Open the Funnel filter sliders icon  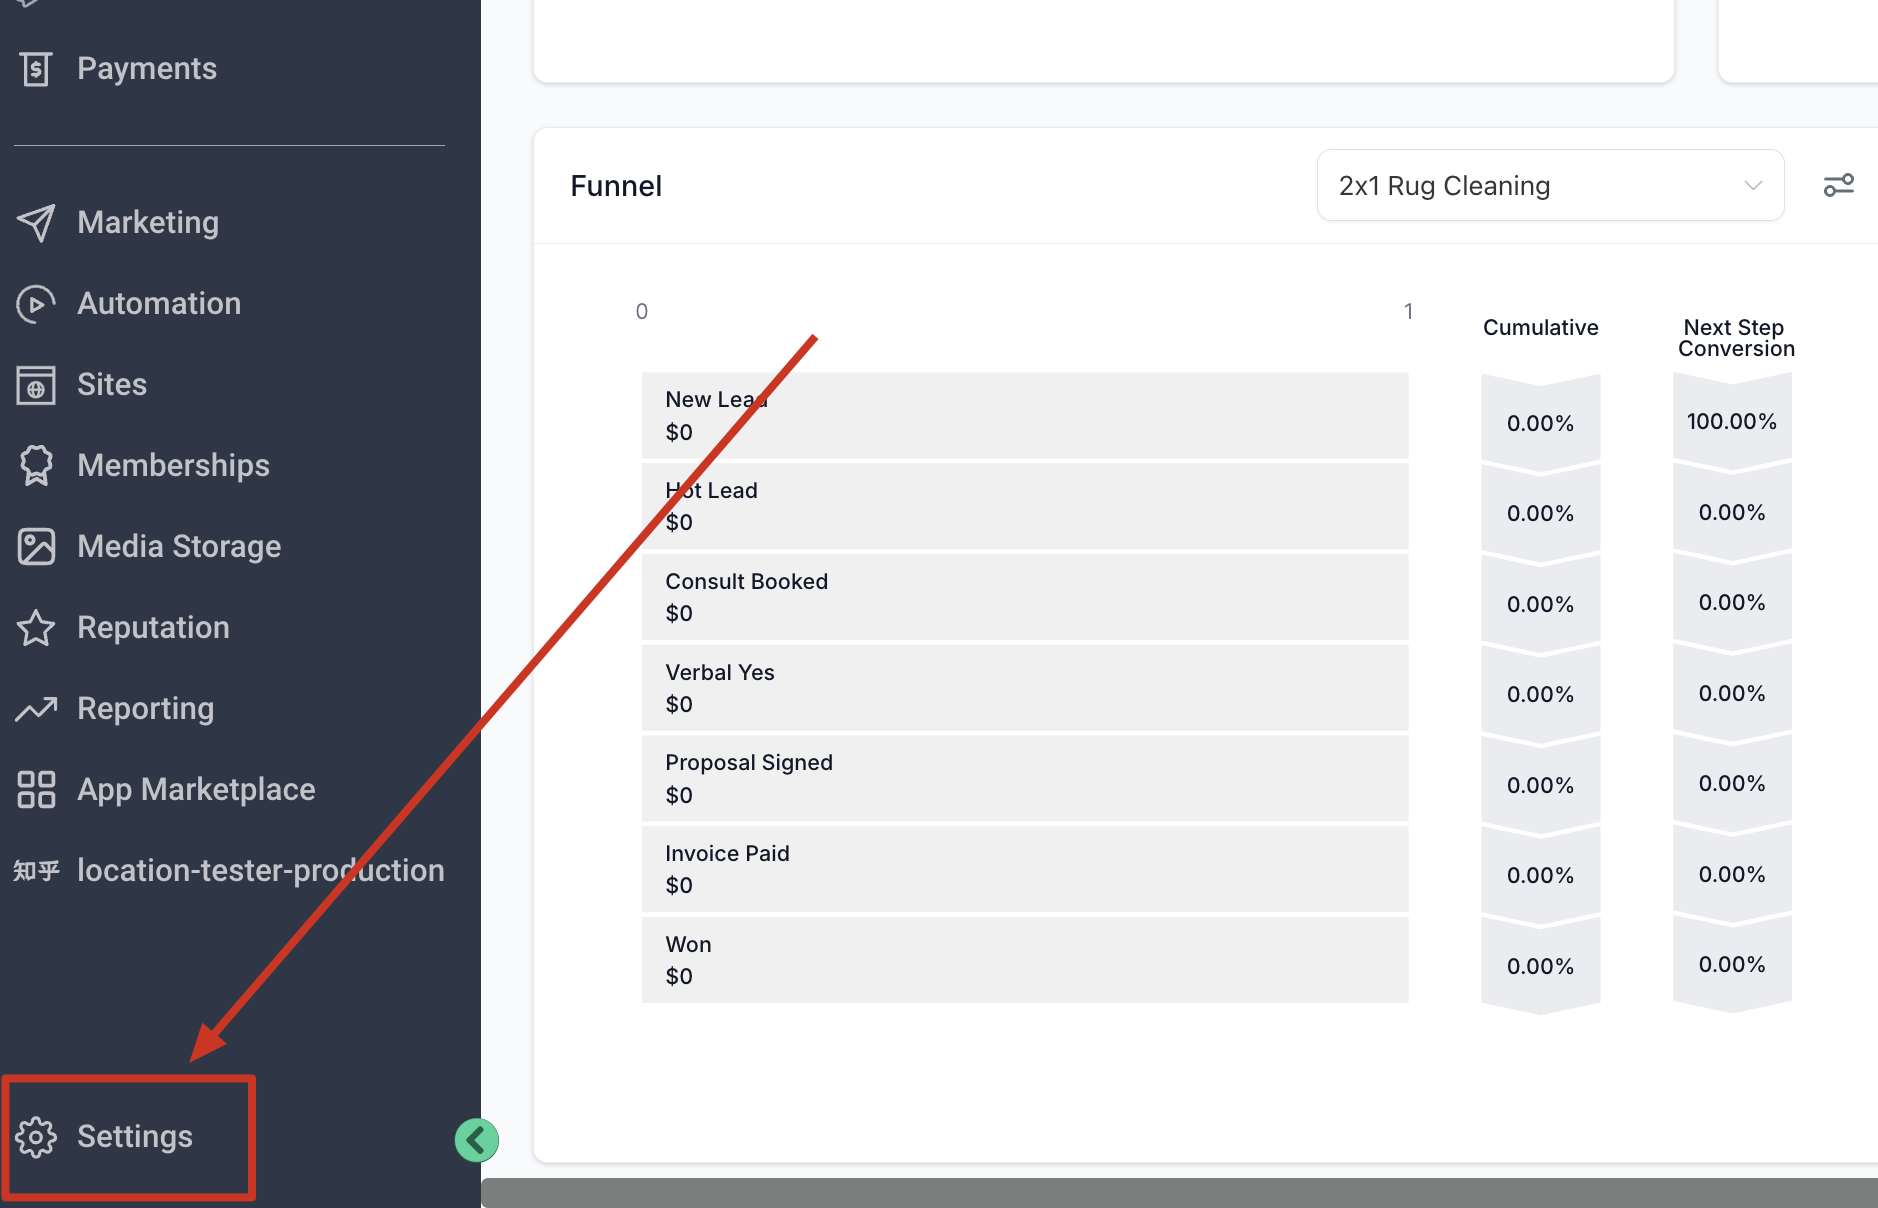click(1838, 185)
